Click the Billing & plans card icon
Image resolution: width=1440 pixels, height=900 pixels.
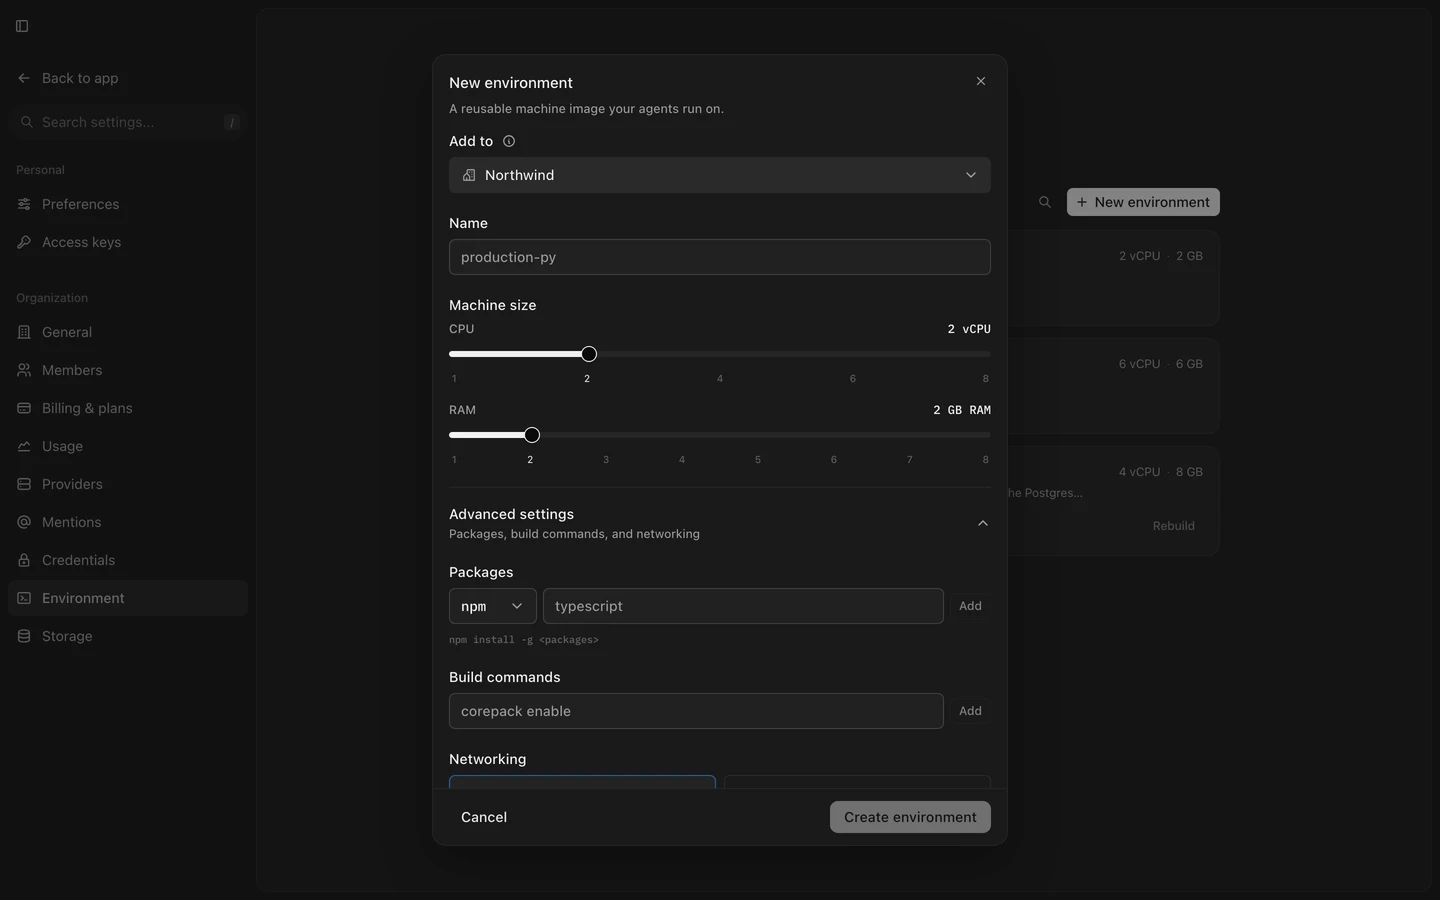(x=24, y=408)
